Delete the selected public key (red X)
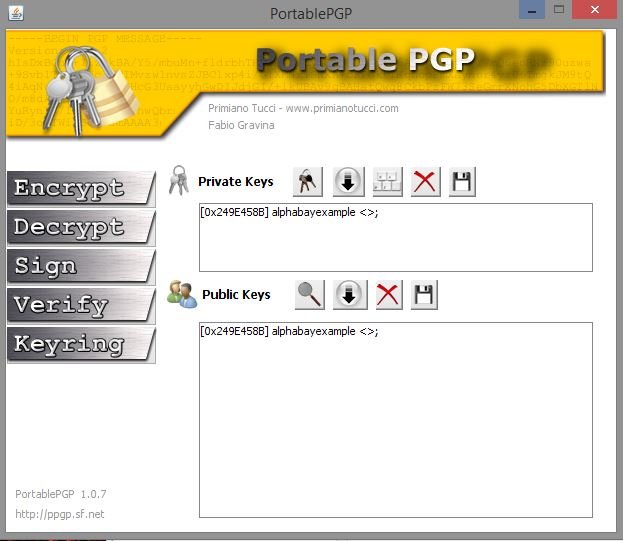623x541 pixels. click(x=388, y=294)
